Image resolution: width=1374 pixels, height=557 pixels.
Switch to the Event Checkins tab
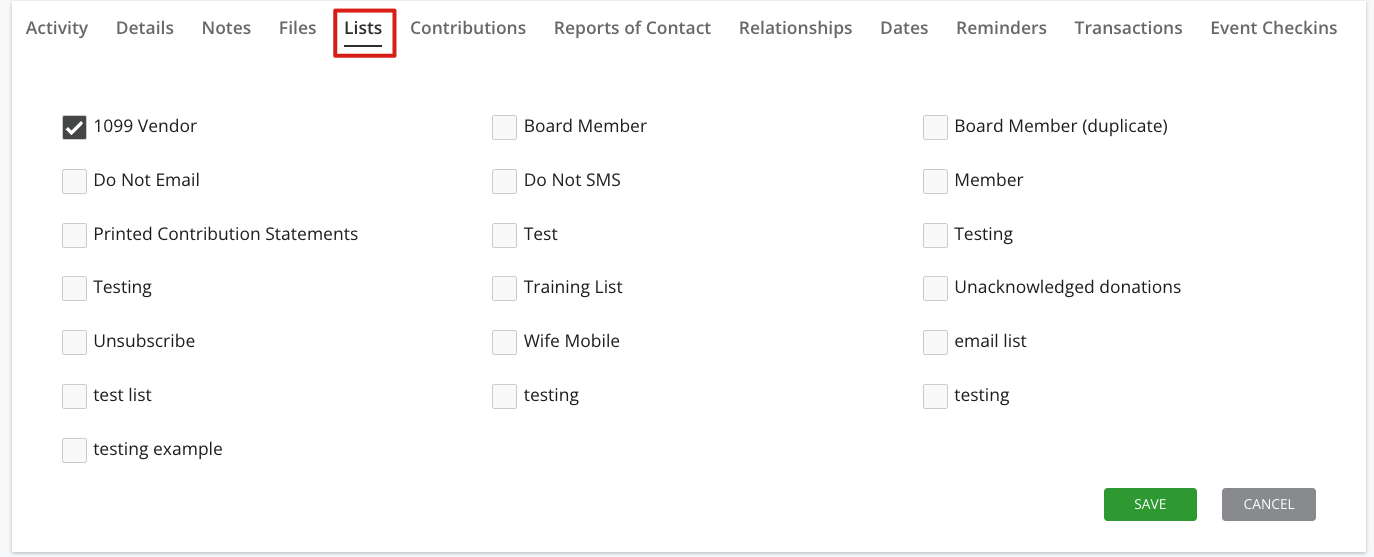pos(1273,28)
